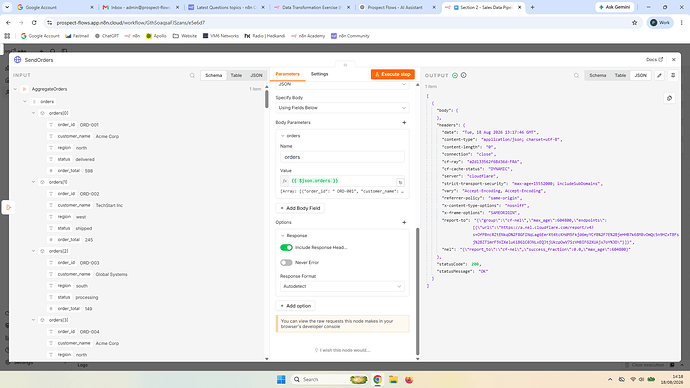Screen dimensions: 690x388
Task: Open Specify Body dropdown
Action: (342, 108)
